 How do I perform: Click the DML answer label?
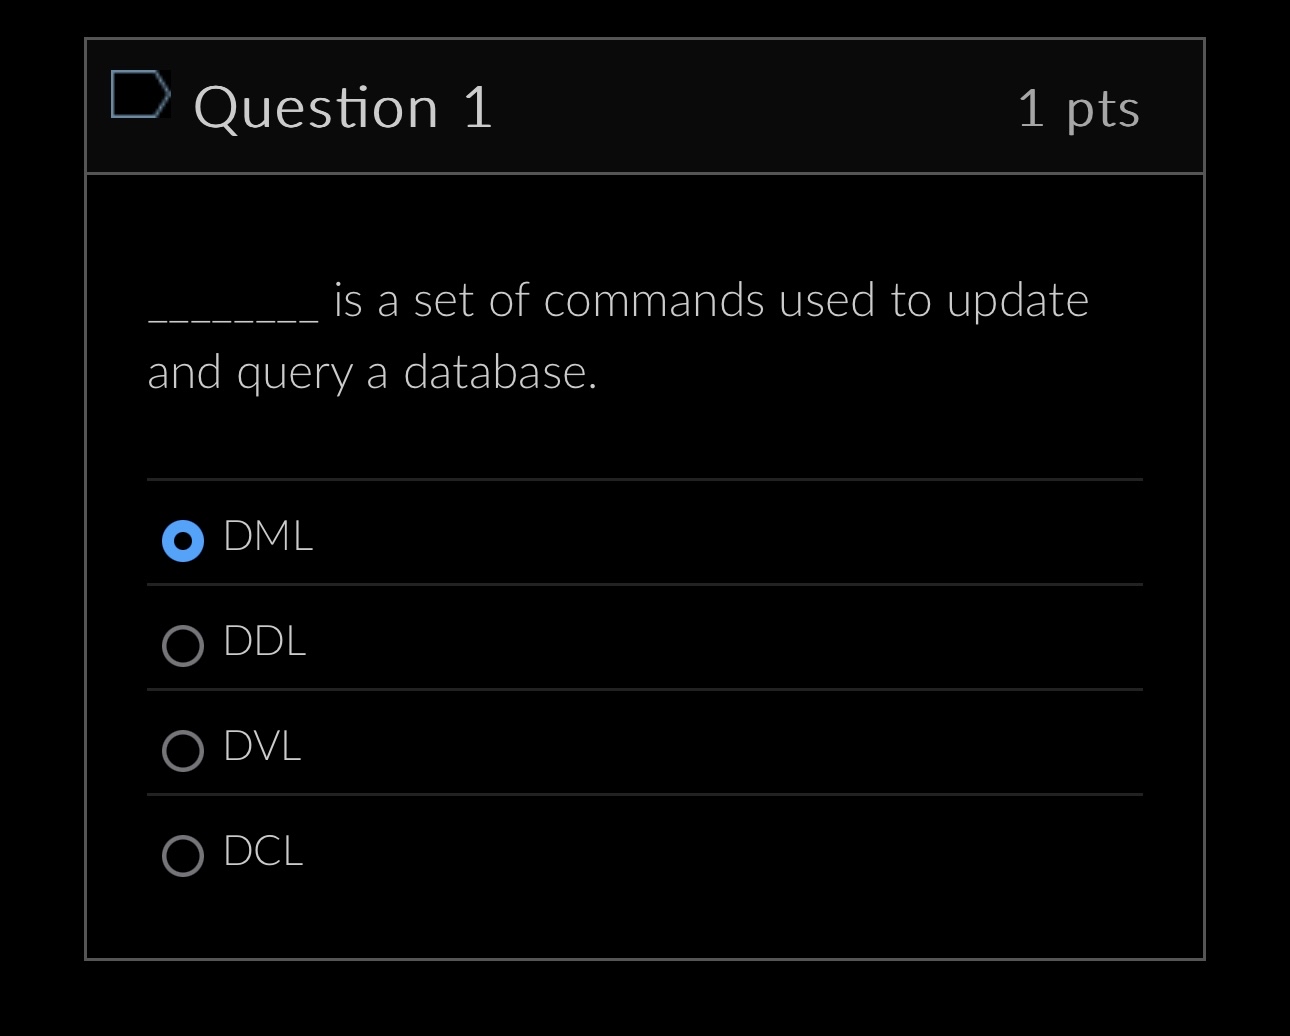[267, 537]
